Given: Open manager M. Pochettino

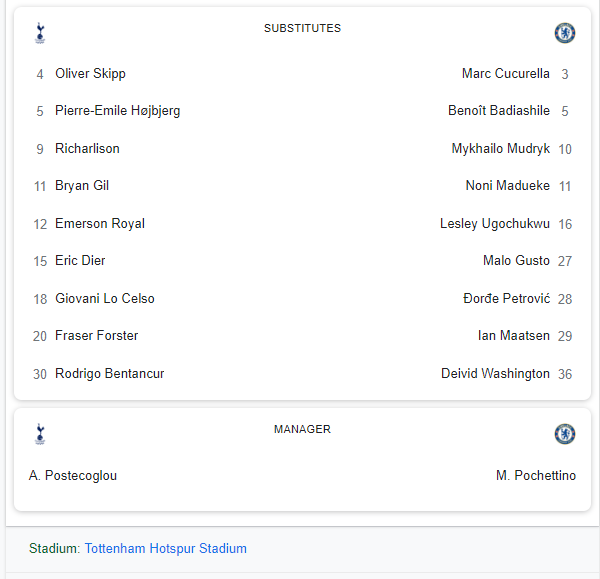Looking at the screenshot, I should 536,476.
